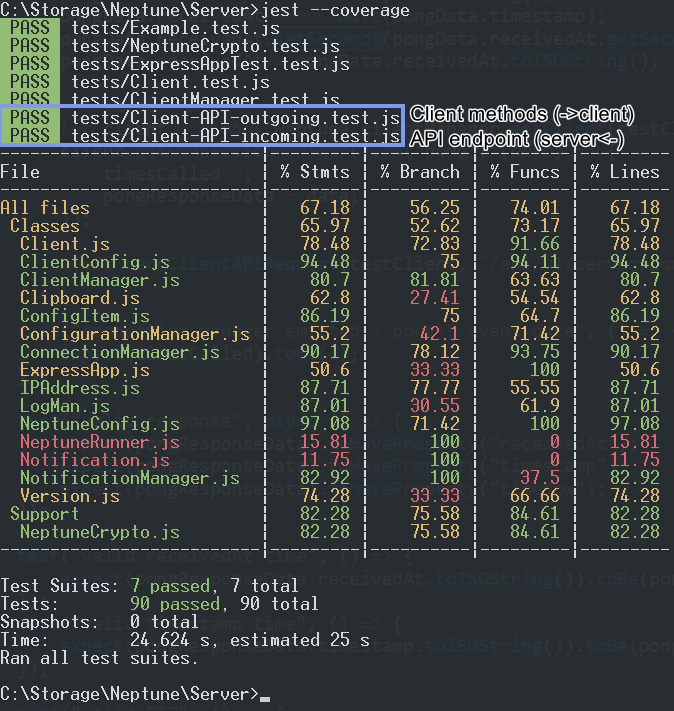The width and height of the screenshot is (674, 711).
Task: Click ConfigItem.js funcs value 64.7
Action: tap(540, 316)
